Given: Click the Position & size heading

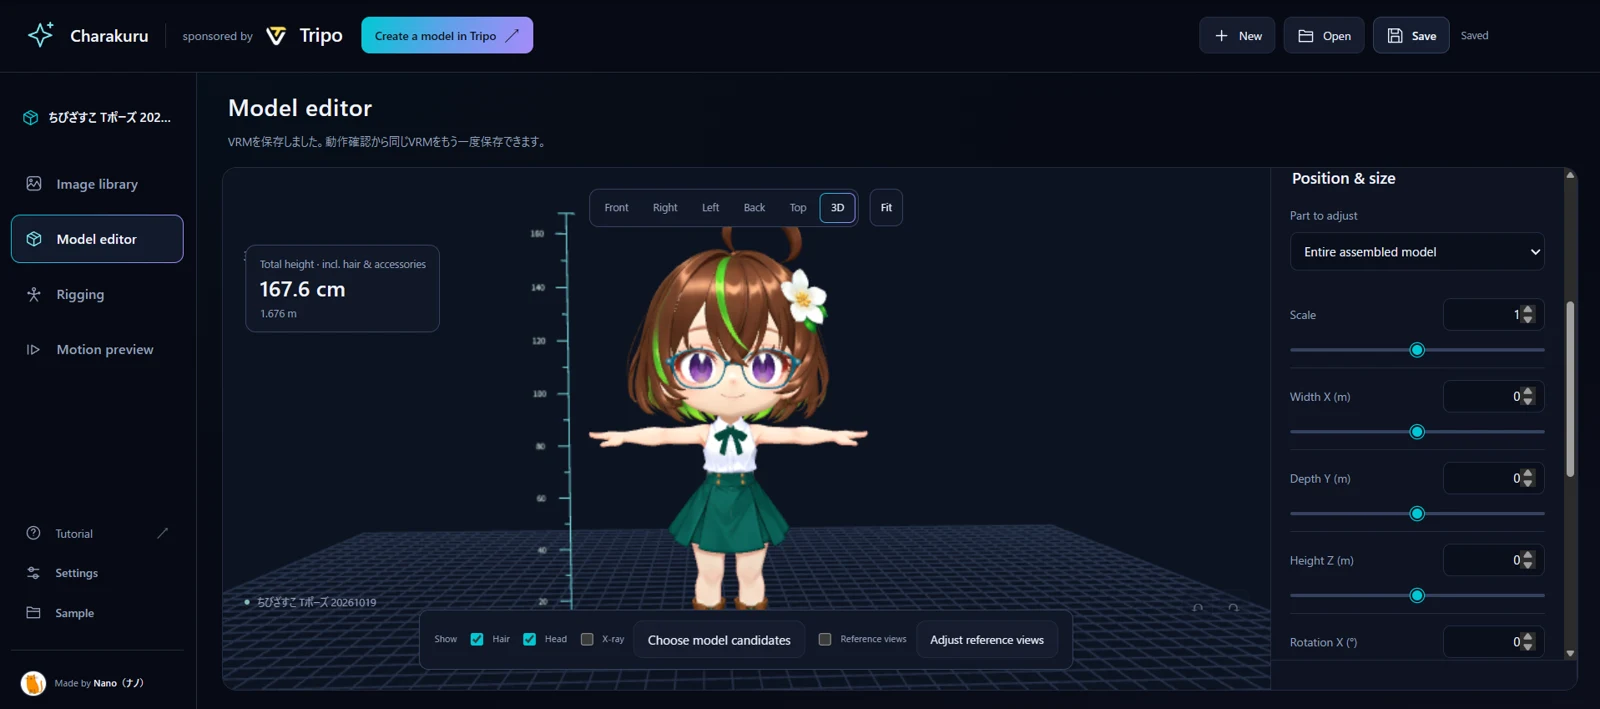Looking at the screenshot, I should [1343, 178].
